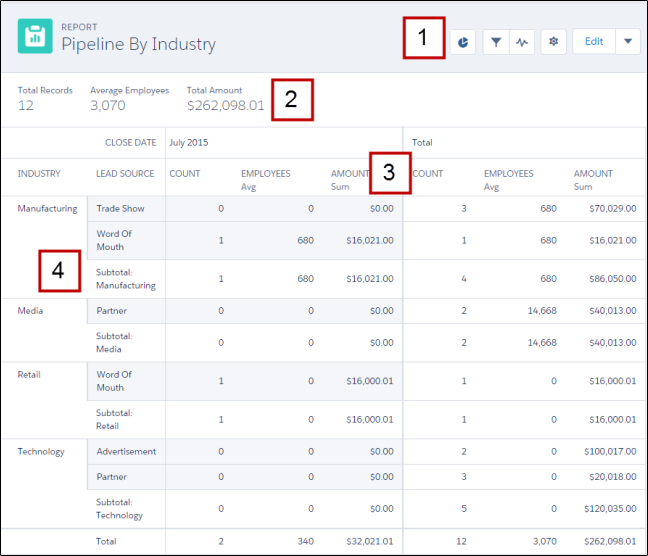The width and height of the screenshot is (648, 556).
Task: Click the Retail industry row label
Action: tap(29, 375)
